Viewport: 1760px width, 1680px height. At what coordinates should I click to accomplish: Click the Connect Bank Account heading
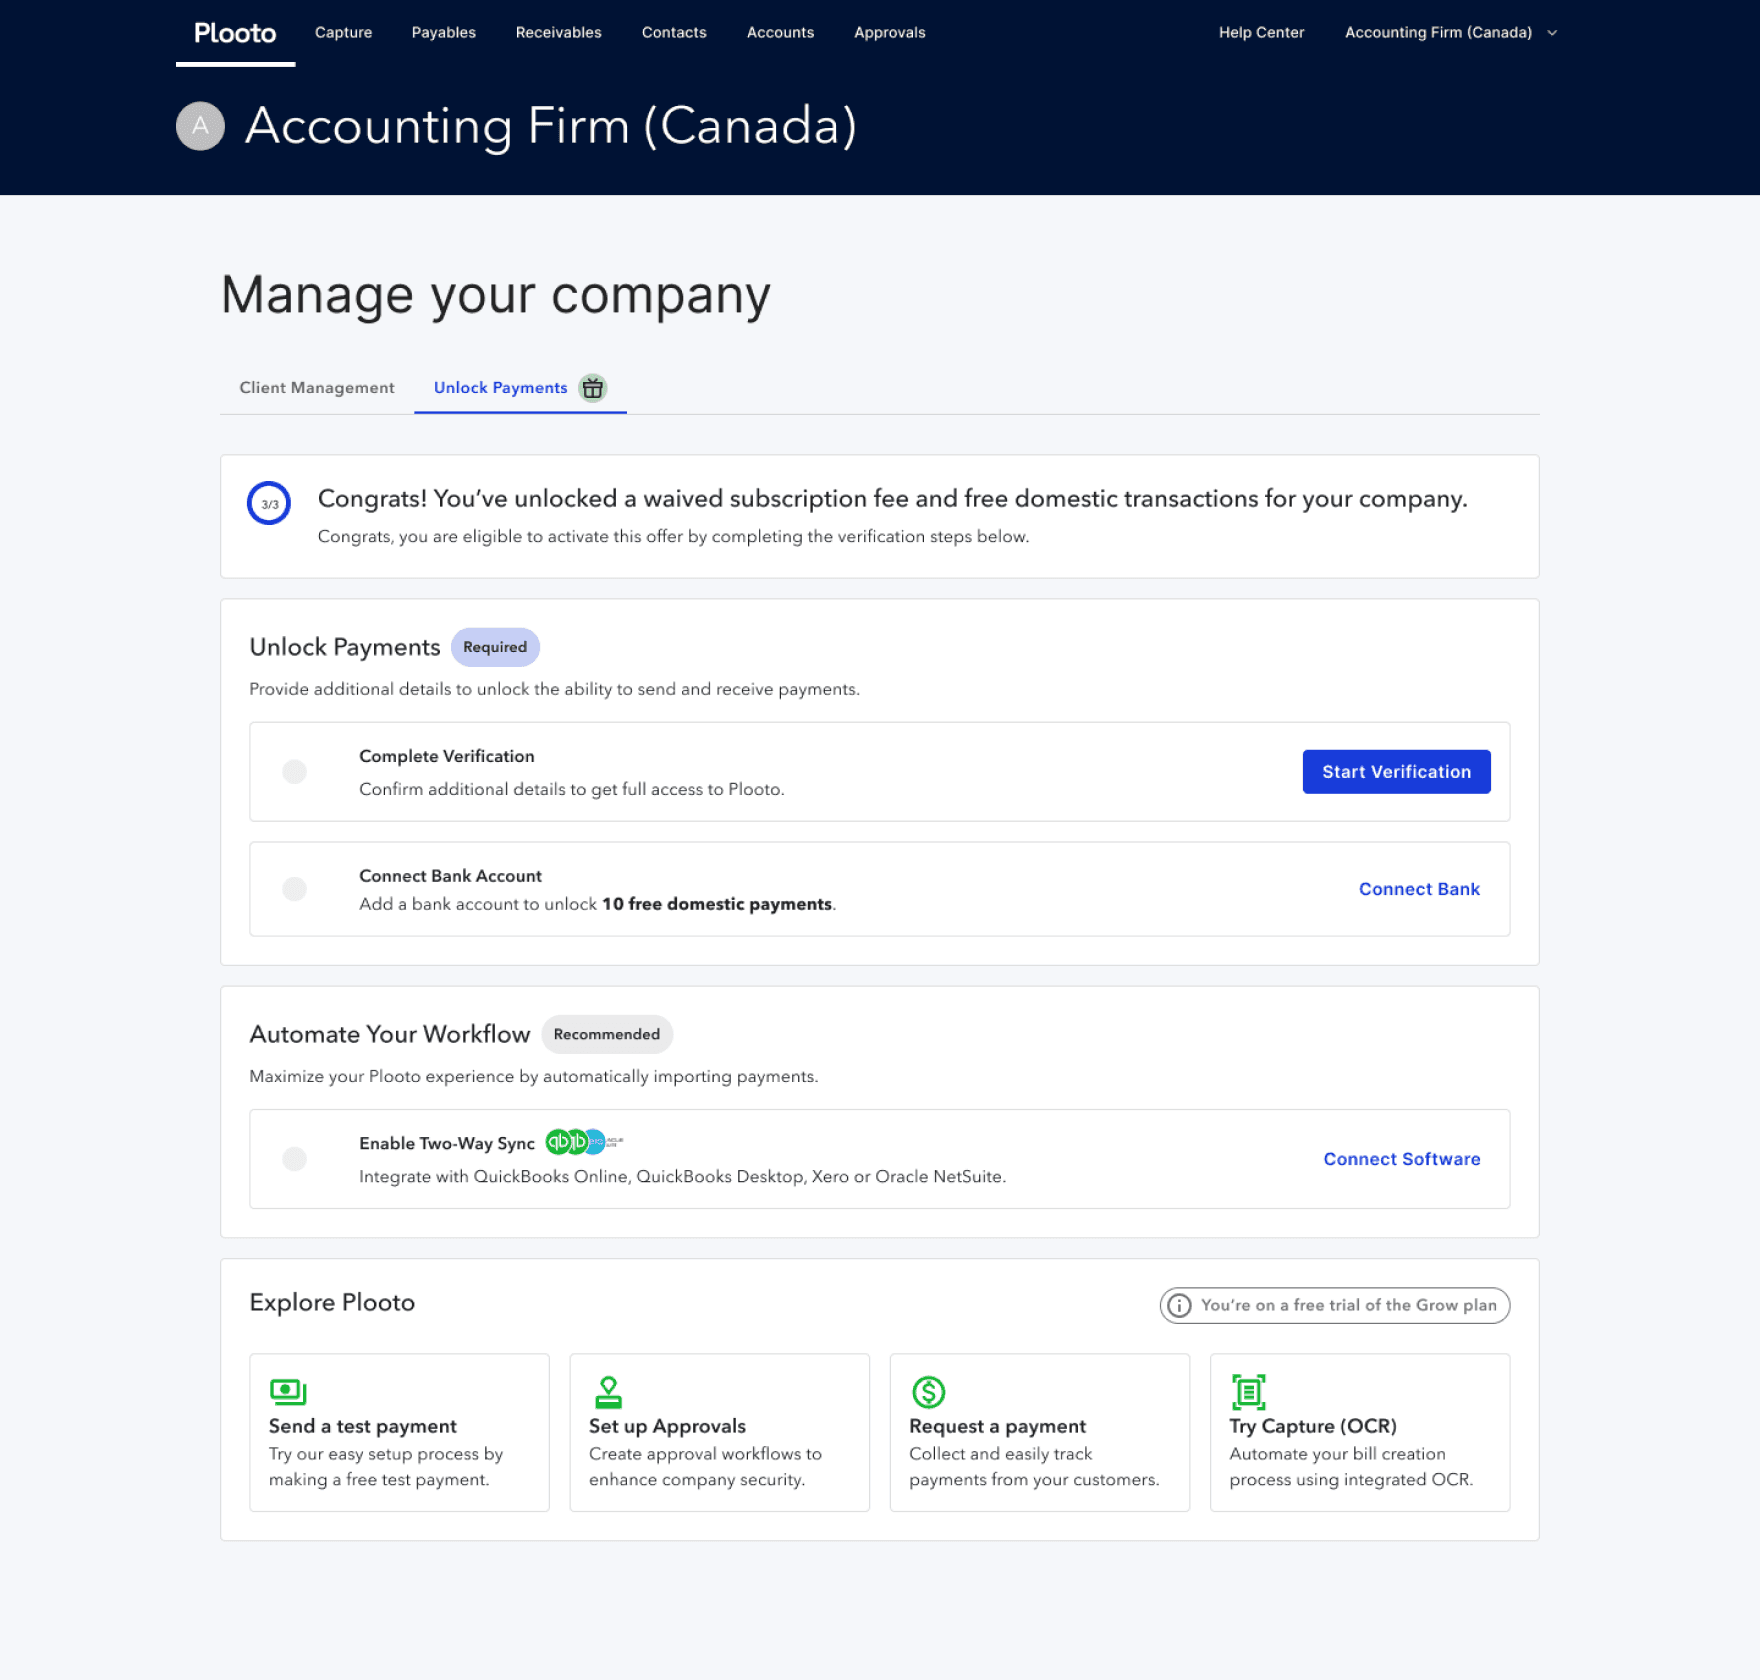tap(450, 876)
